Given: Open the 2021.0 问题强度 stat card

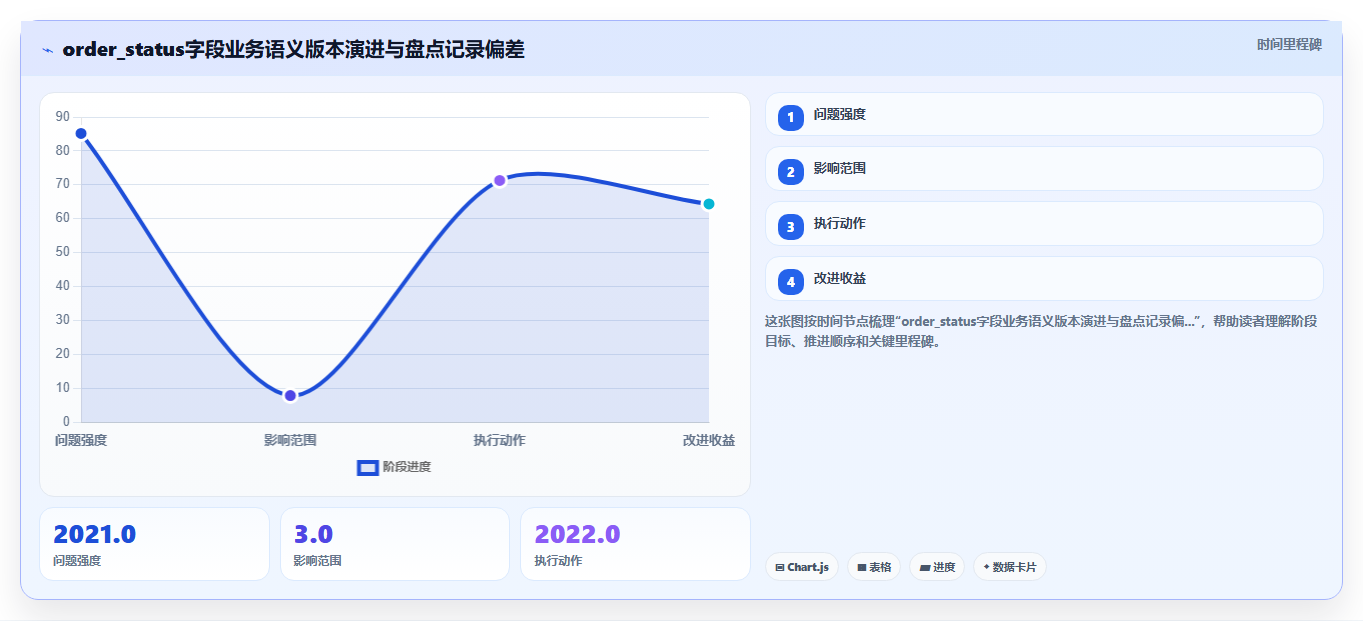Looking at the screenshot, I should pos(154,544).
